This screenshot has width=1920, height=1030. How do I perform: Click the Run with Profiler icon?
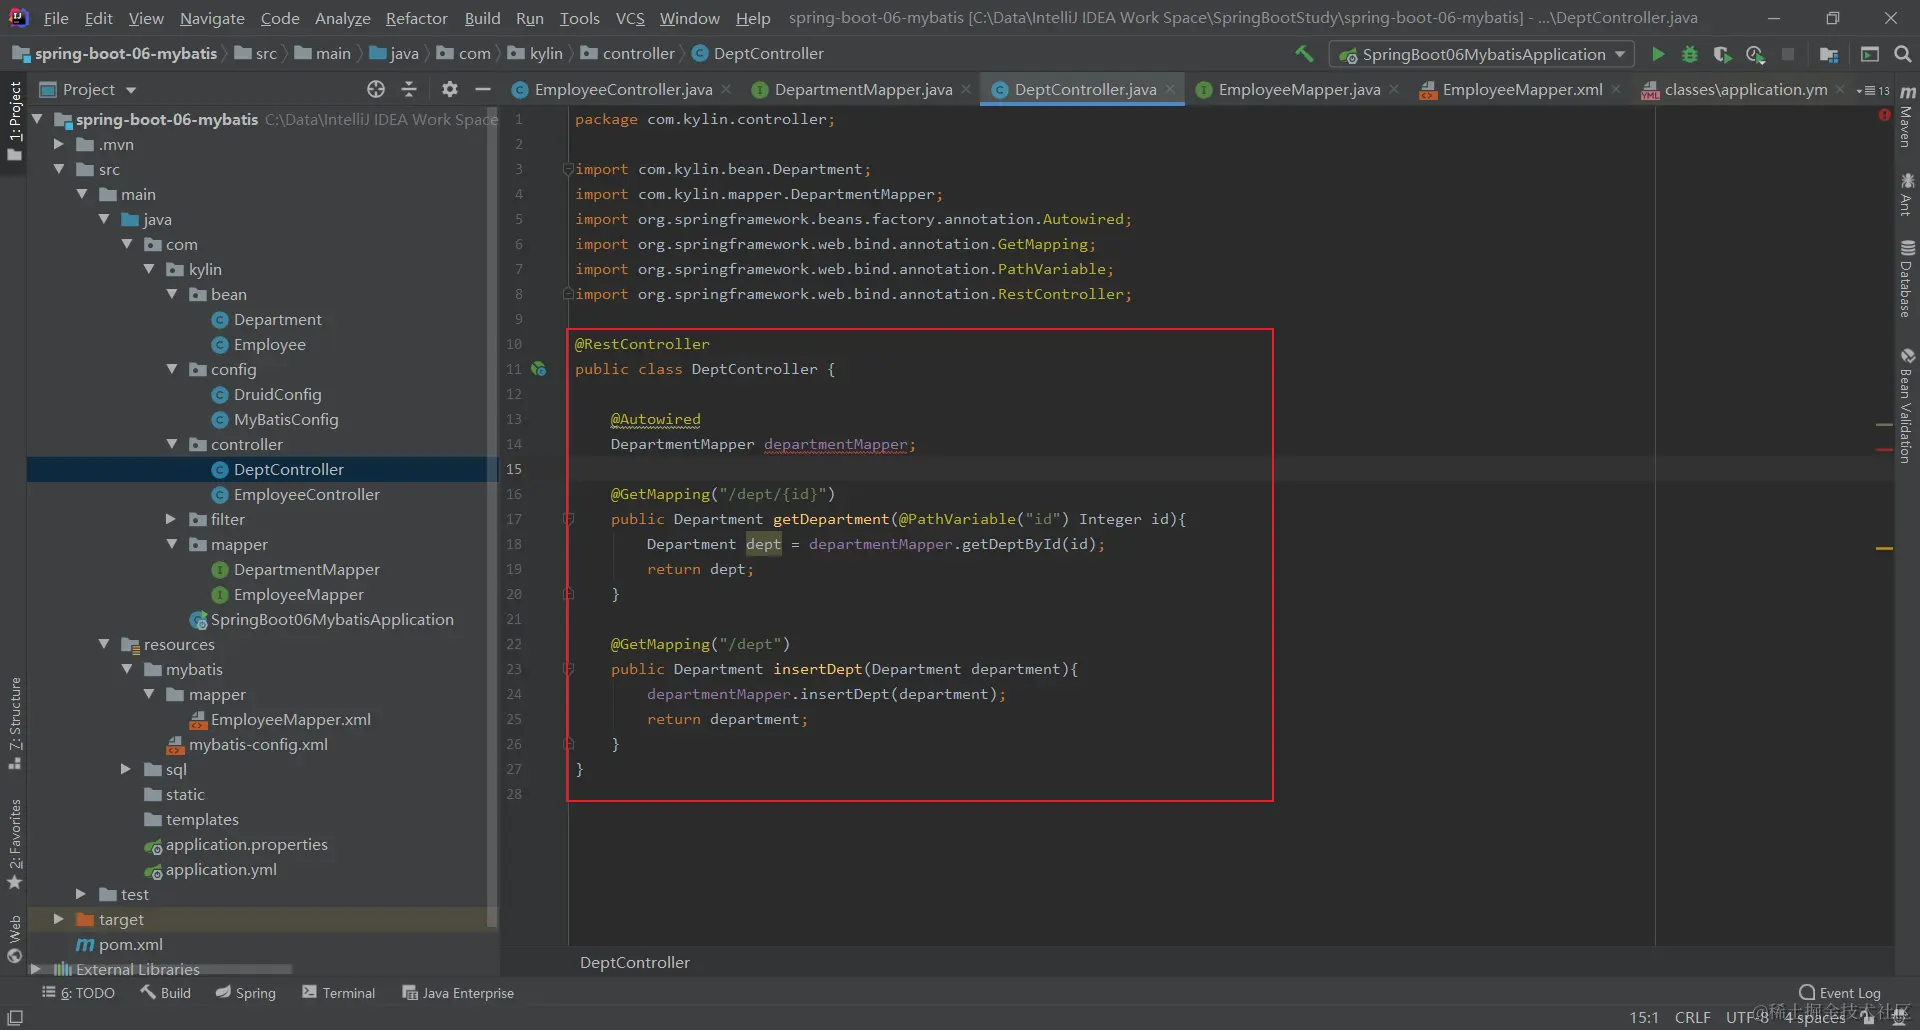point(1755,54)
